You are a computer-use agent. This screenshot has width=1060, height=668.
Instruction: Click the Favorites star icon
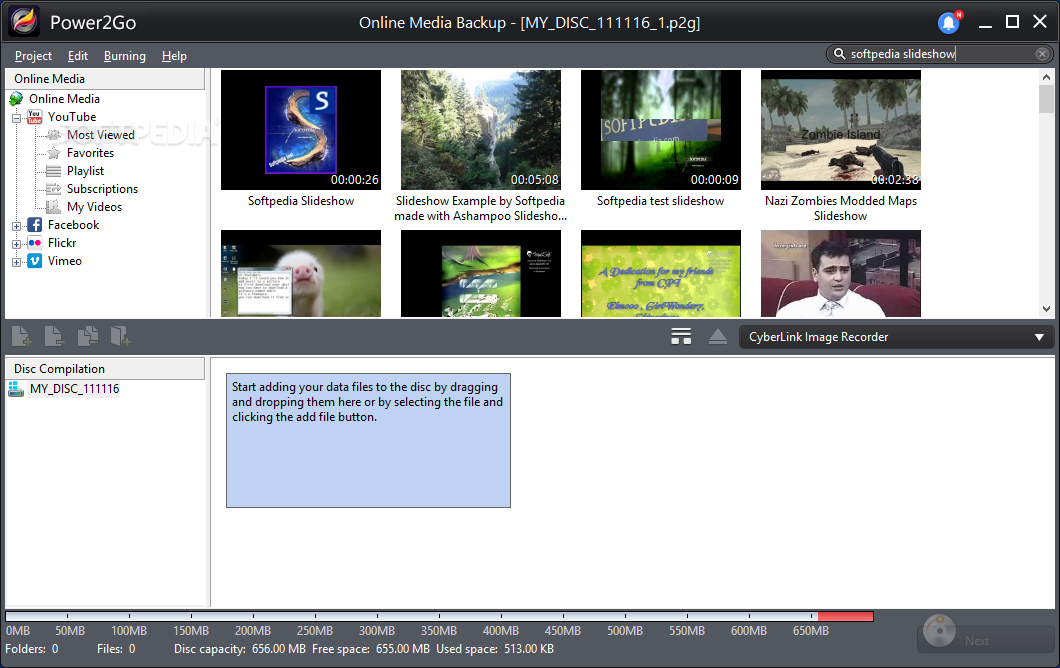[x=54, y=153]
